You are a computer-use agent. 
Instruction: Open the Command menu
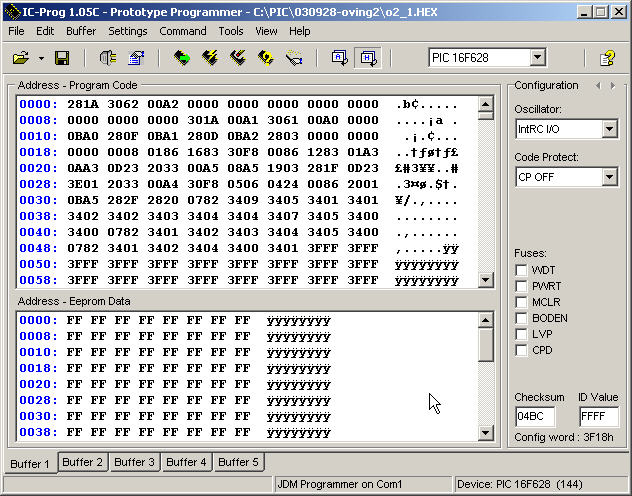182,31
